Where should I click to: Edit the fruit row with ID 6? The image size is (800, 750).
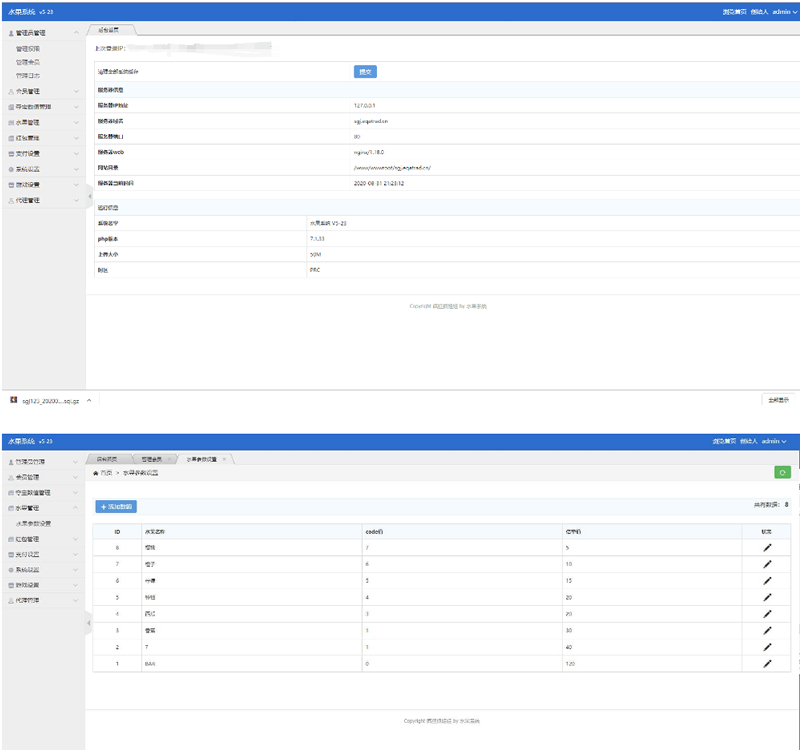[767, 580]
